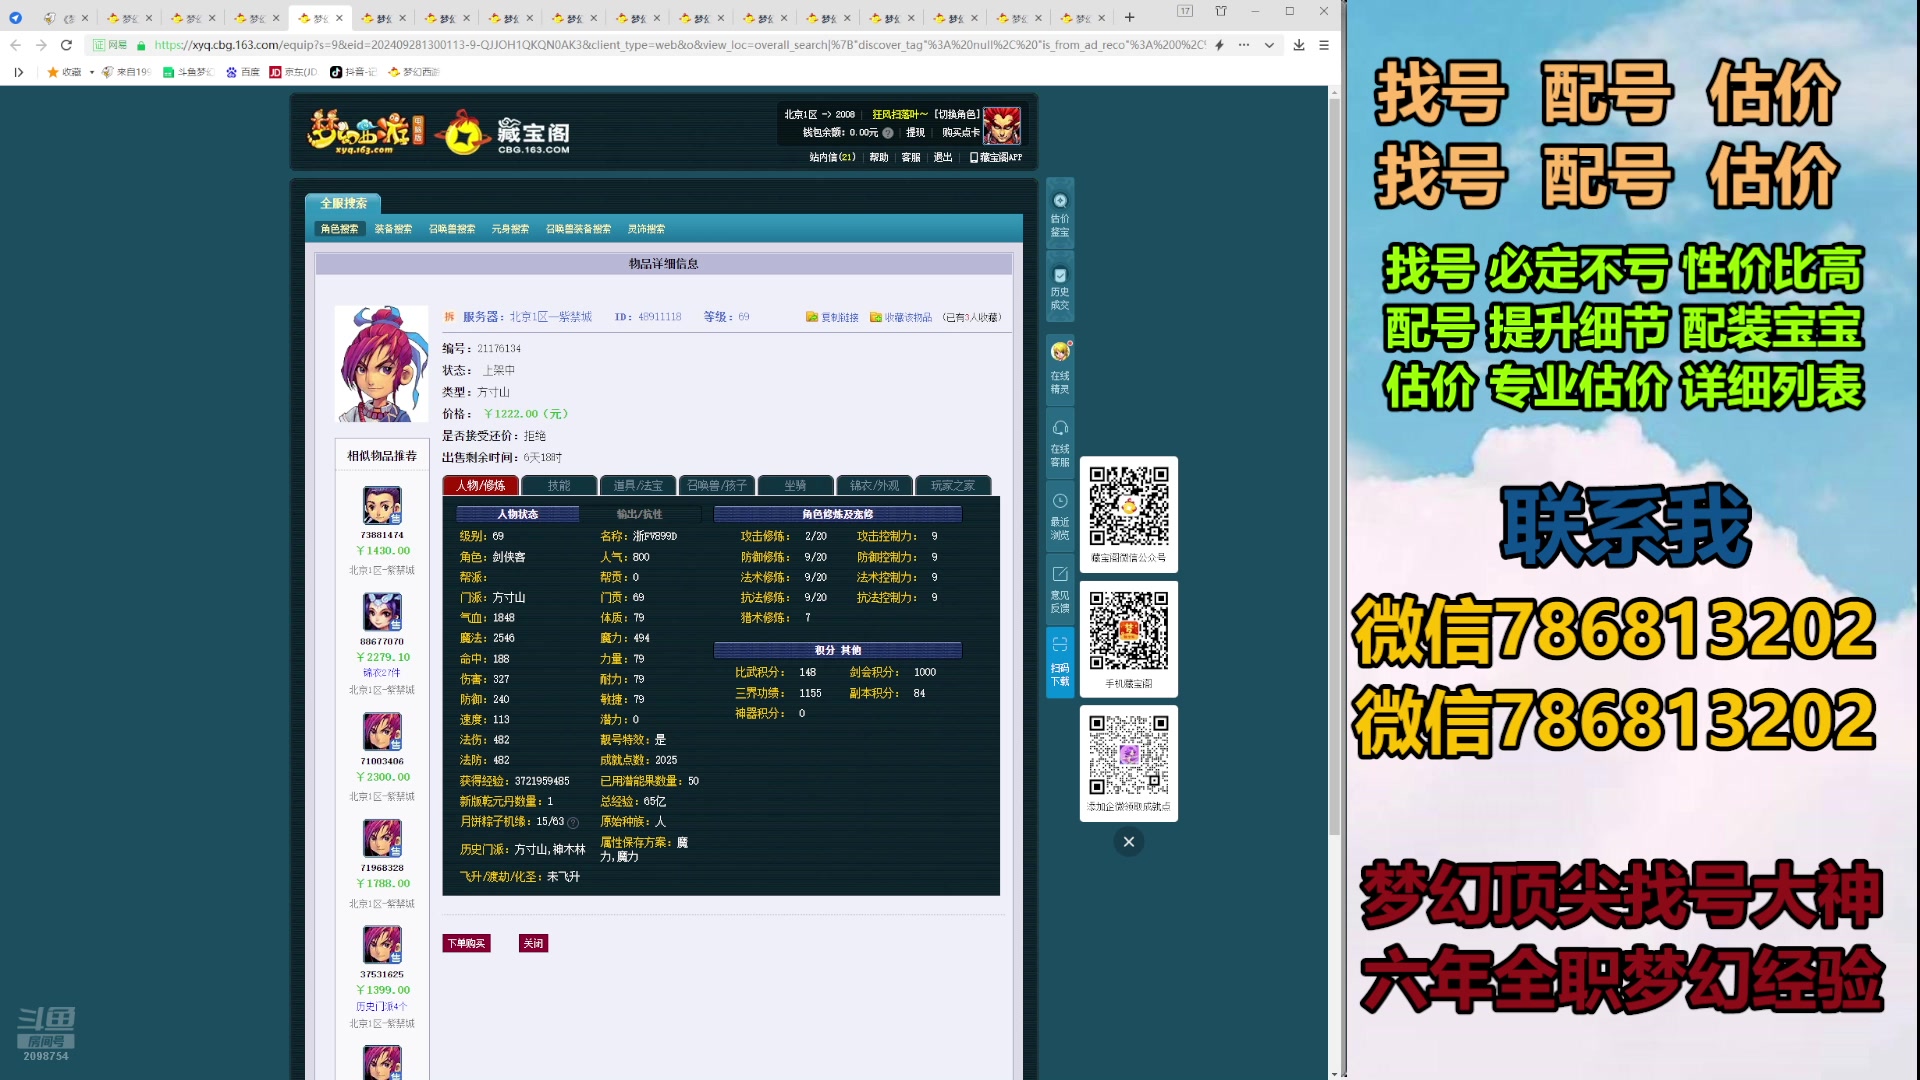Click the 购买点卡 link
The image size is (1920, 1080).
tap(960, 133)
